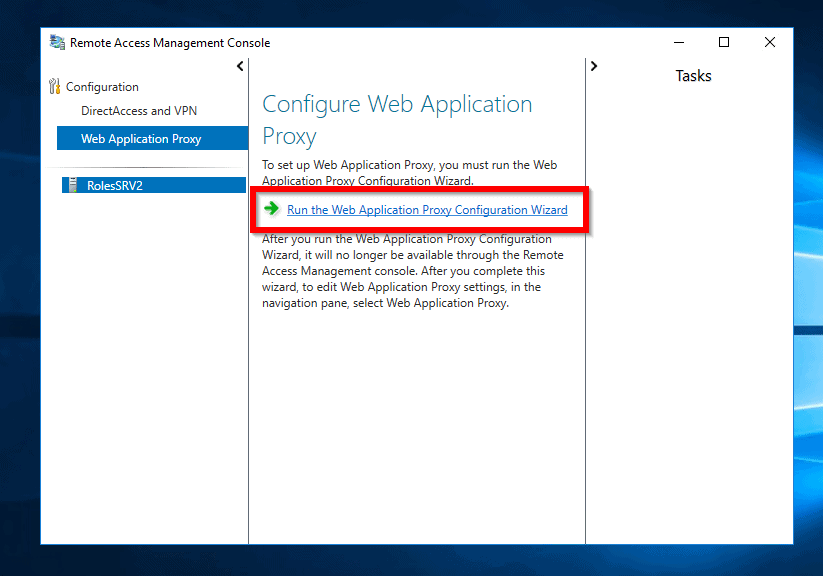Viewport: 823px width, 576px height.
Task: Select the RolesSRV2 server entry
Action: point(120,184)
